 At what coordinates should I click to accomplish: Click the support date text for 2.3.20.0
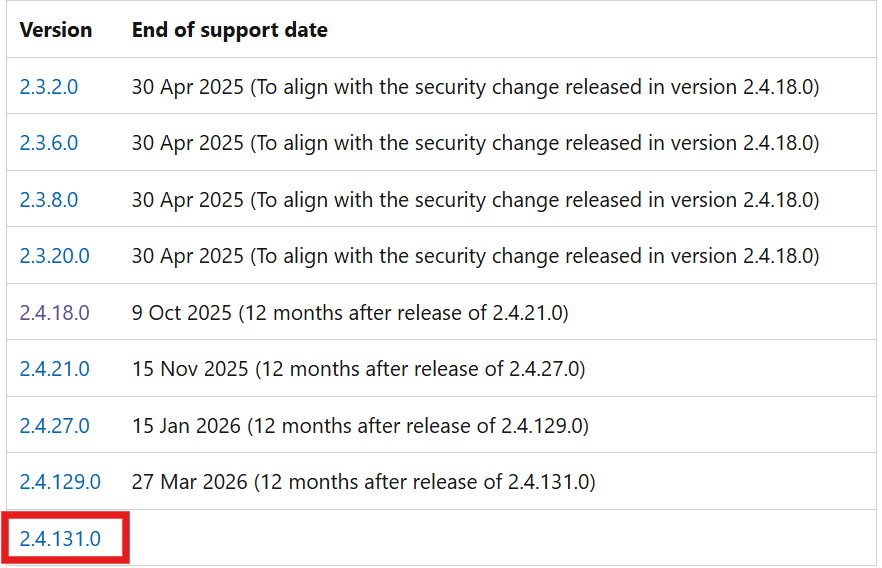(475, 256)
